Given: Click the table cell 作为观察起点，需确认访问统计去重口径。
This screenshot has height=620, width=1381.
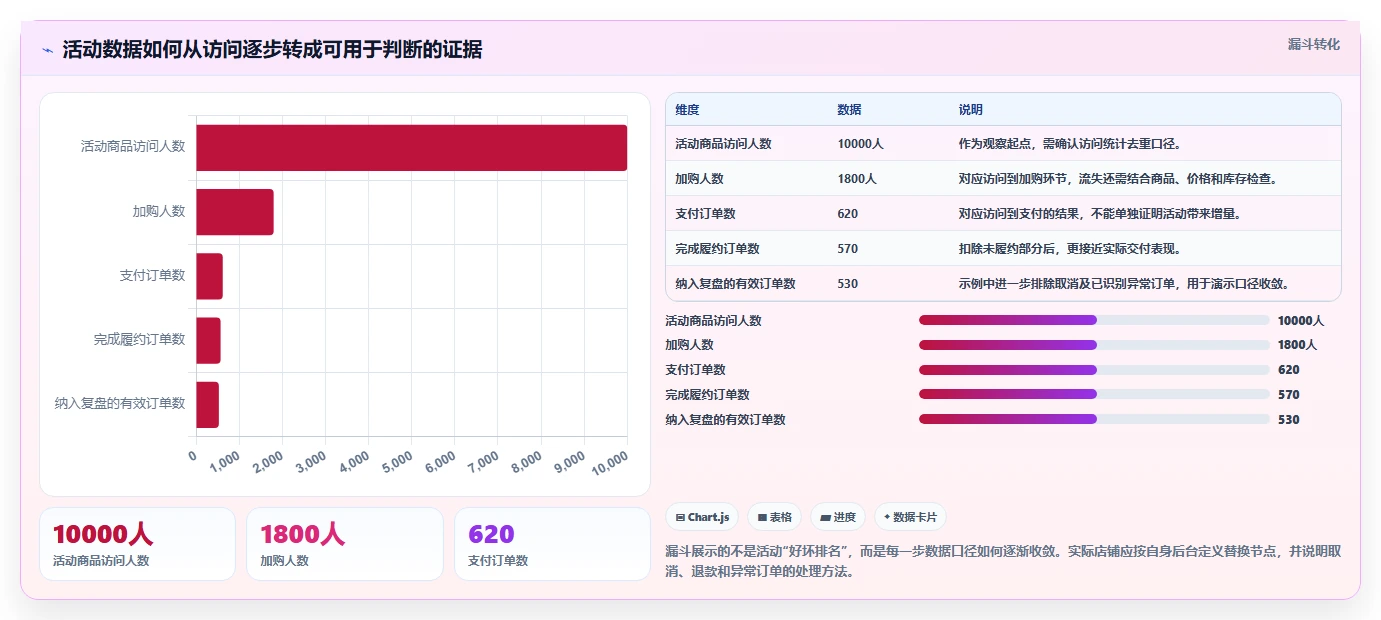Looking at the screenshot, I should click(x=1072, y=143).
